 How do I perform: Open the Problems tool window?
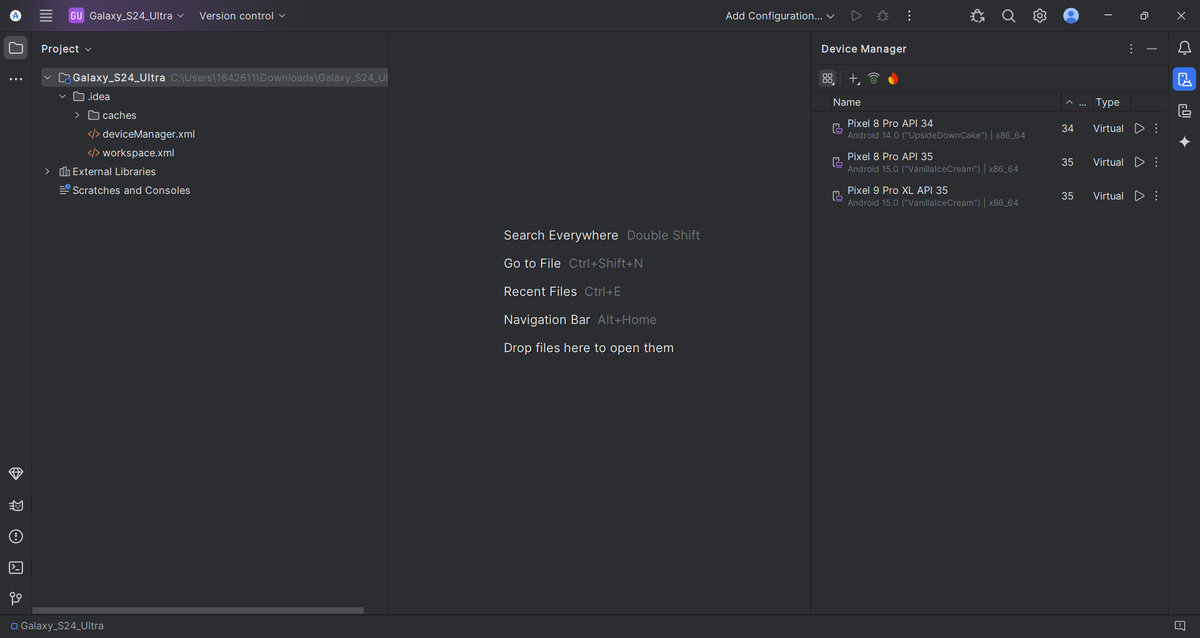pyautogui.click(x=16, y=536)
